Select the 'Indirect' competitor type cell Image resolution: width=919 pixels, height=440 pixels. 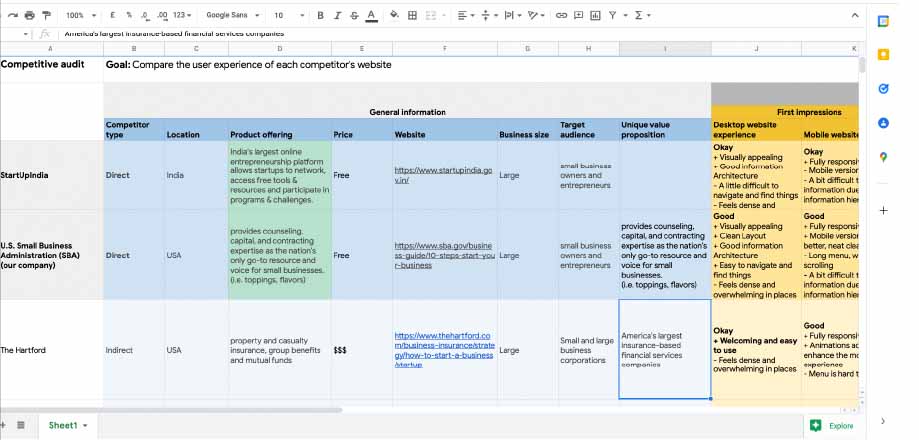134,350
